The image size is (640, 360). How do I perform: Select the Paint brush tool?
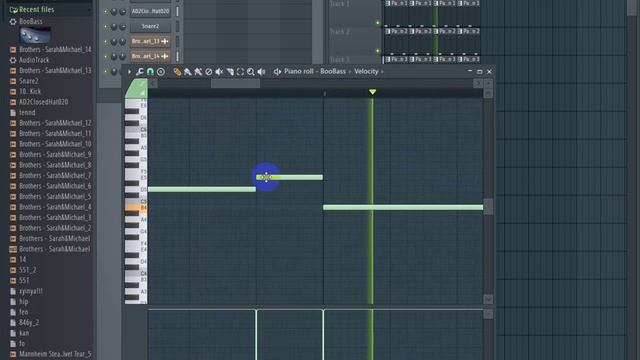pos(187,72)
